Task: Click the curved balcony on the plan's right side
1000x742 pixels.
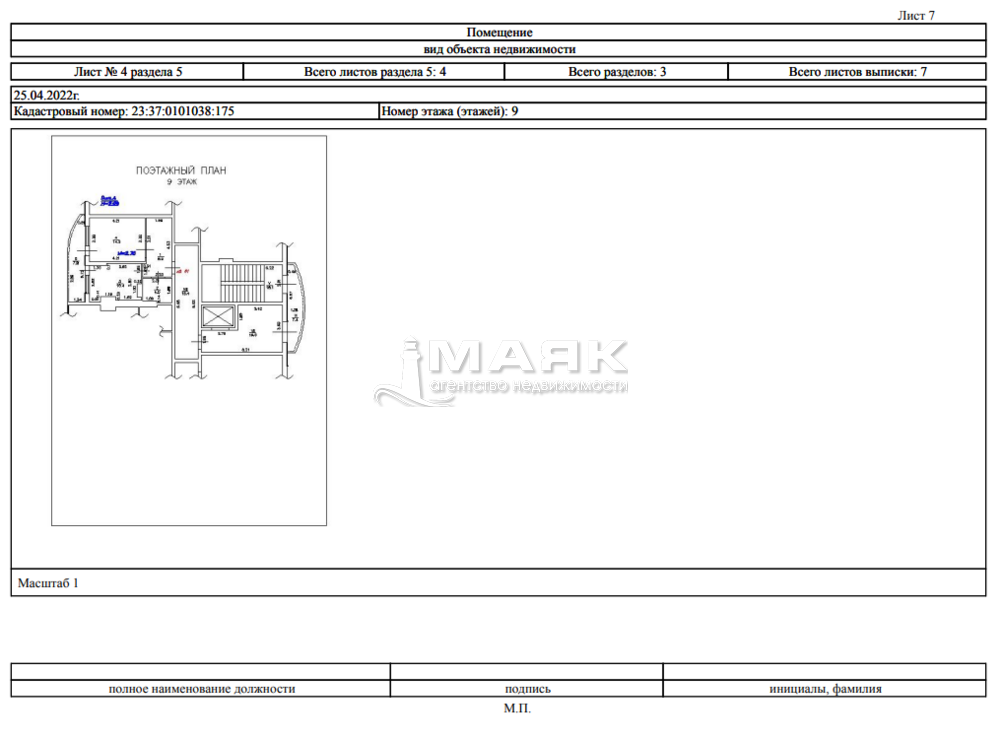Action: (x=295, y=308)
